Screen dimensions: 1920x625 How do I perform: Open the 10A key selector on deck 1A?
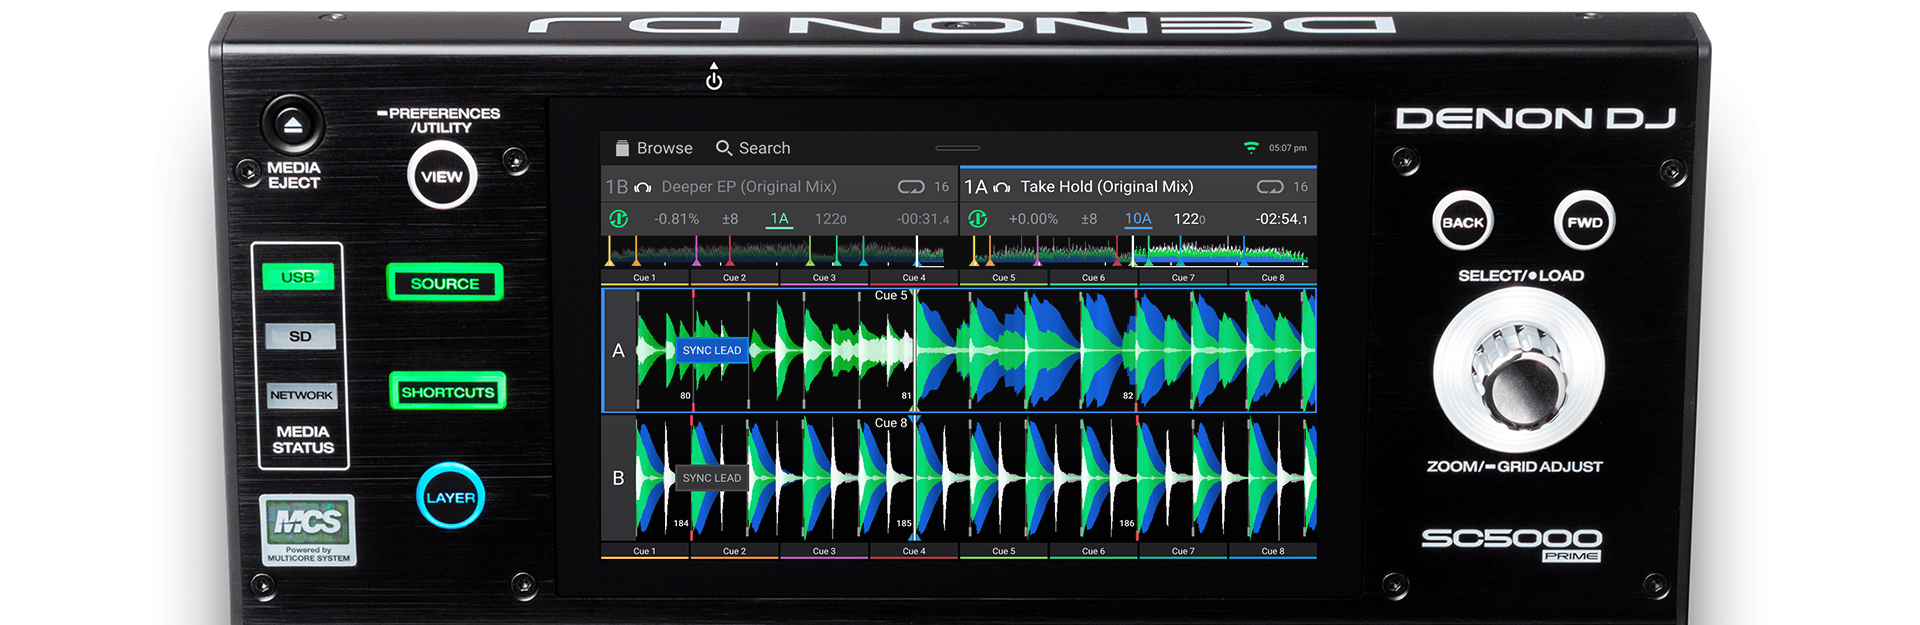[x=1138, y=219]
